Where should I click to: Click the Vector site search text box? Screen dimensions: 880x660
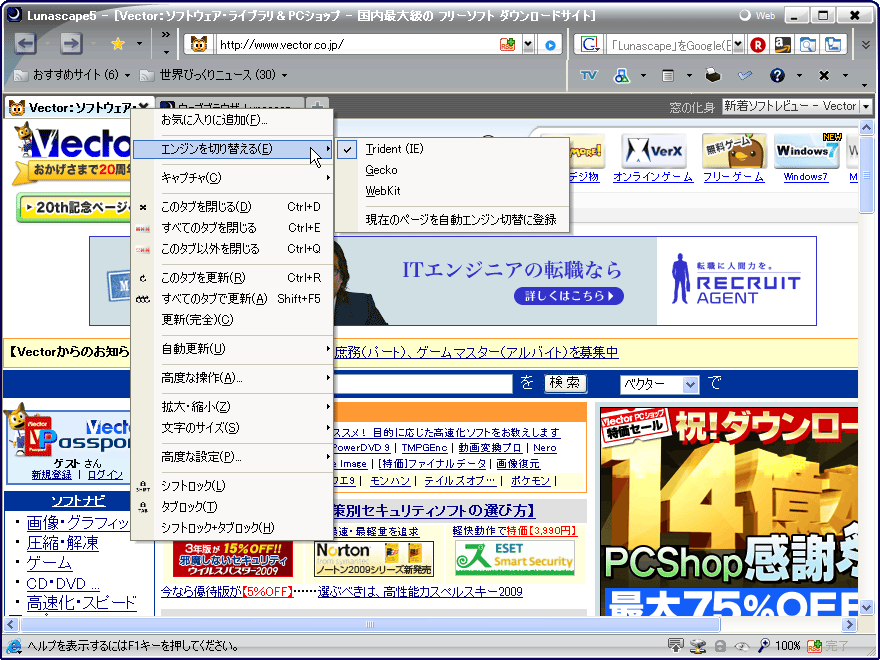[x=423, y=384]
